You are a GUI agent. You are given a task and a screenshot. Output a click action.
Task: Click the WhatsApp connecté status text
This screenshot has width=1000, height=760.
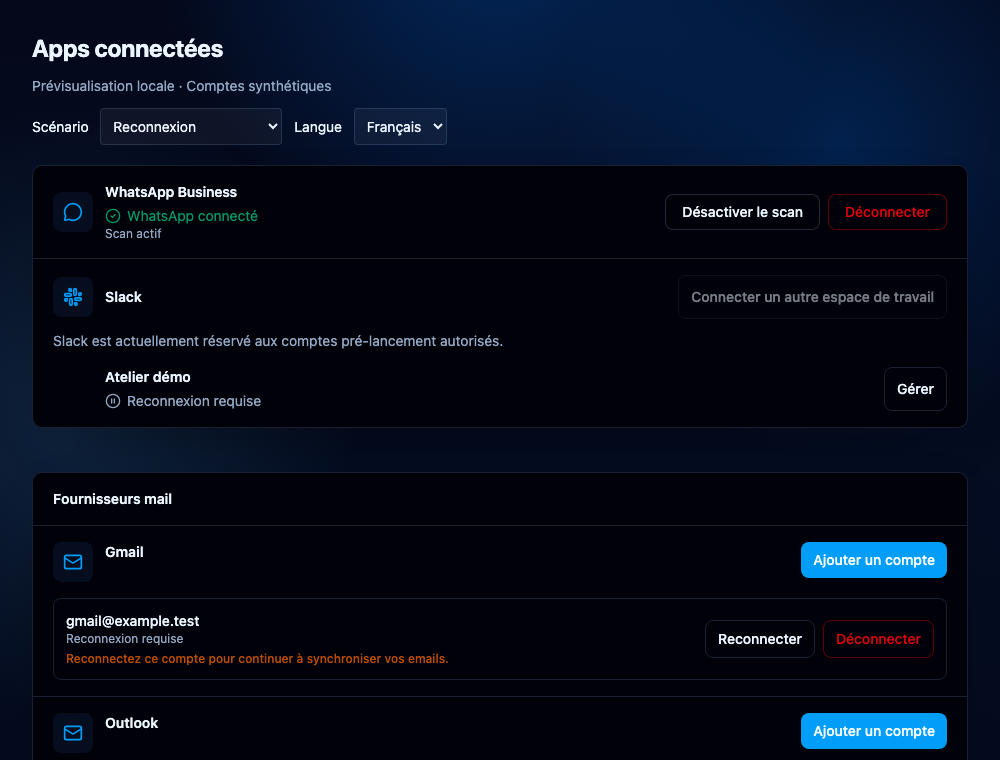(193, 216)
